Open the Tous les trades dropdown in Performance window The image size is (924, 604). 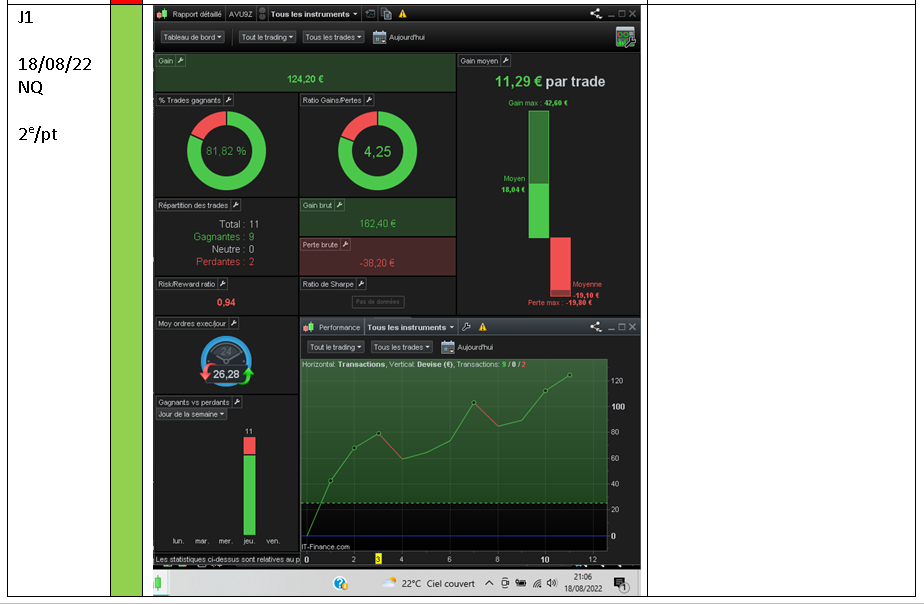coord(402,347)
